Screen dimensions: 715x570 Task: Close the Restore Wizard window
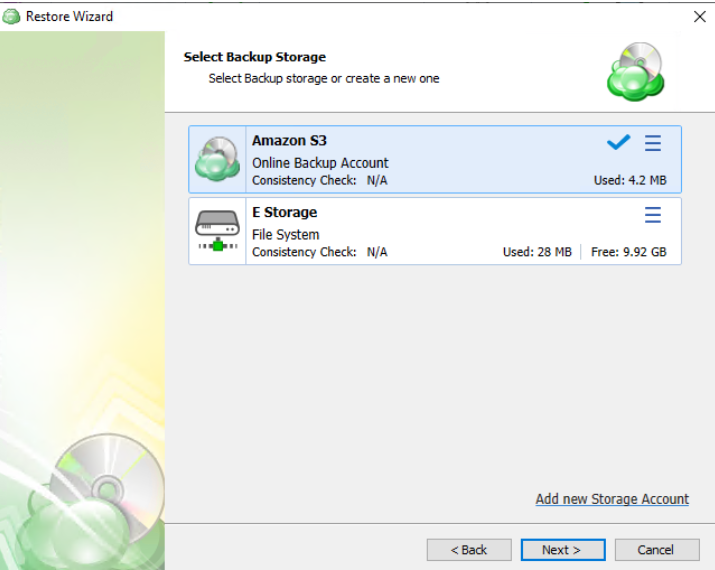pyautogui.click(x=699, y=16)
